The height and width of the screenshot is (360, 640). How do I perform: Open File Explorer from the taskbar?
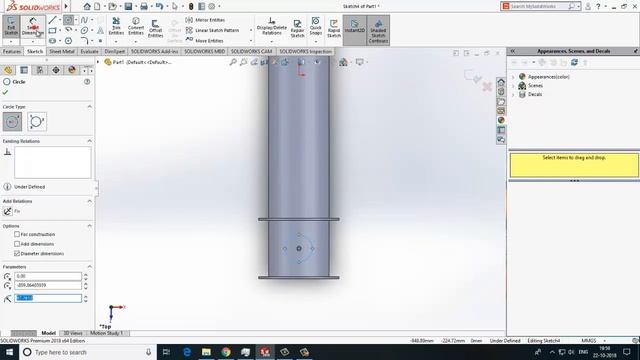pos(207,352)
